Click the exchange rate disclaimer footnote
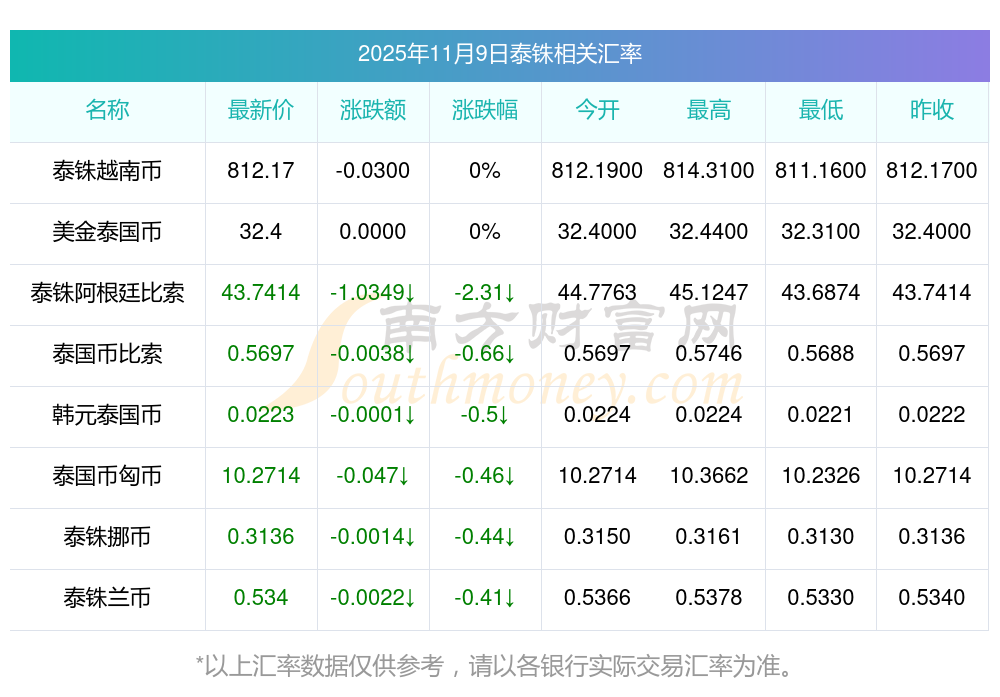Screen dimensions: 1000x697 pyautogui.click(x=499, y=665)
